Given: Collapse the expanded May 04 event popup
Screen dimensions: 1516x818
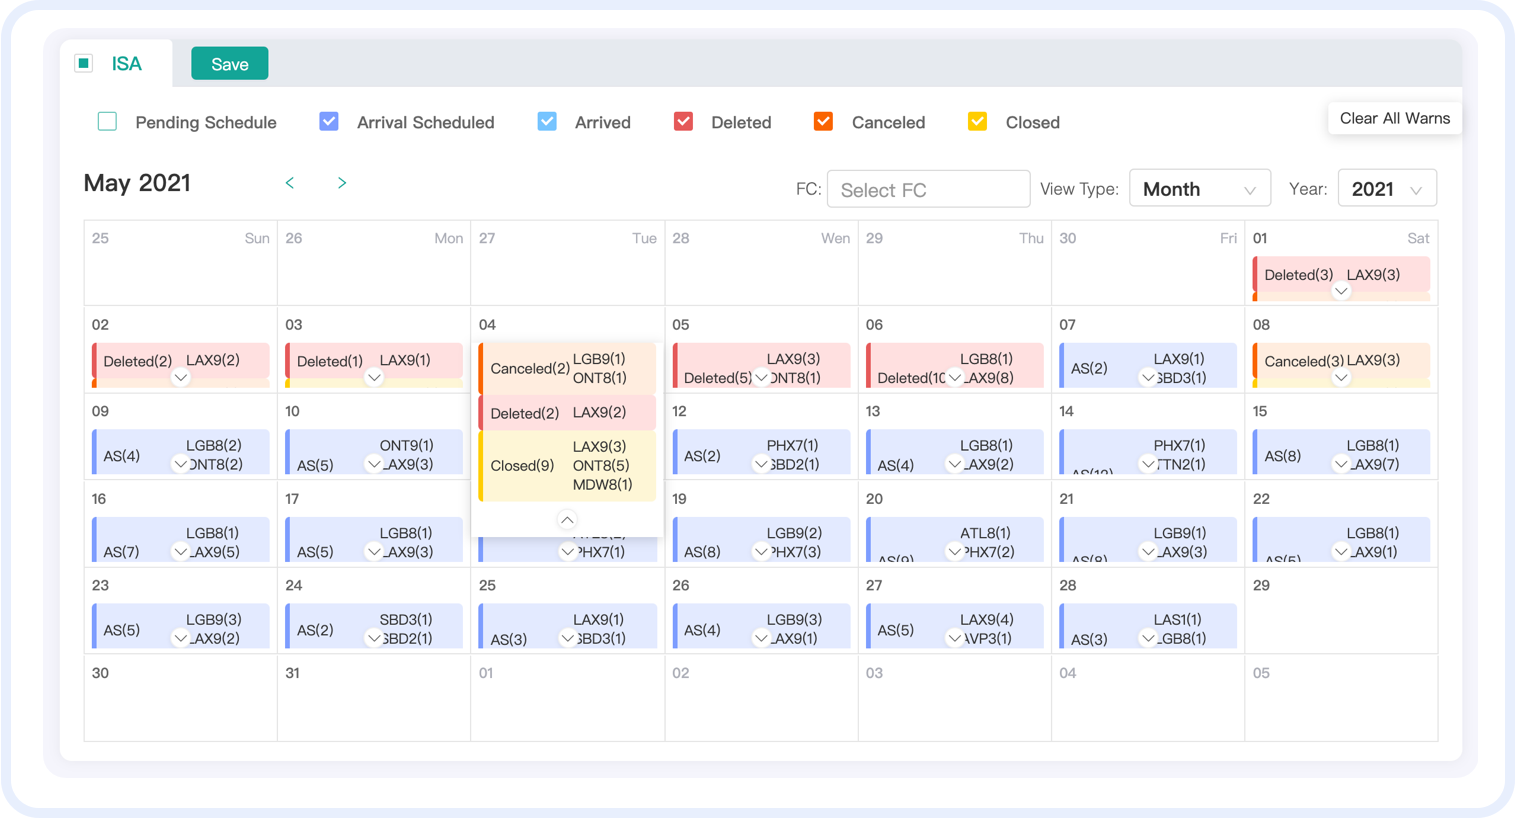Looking at the screenshot, I should pos(567,520).
